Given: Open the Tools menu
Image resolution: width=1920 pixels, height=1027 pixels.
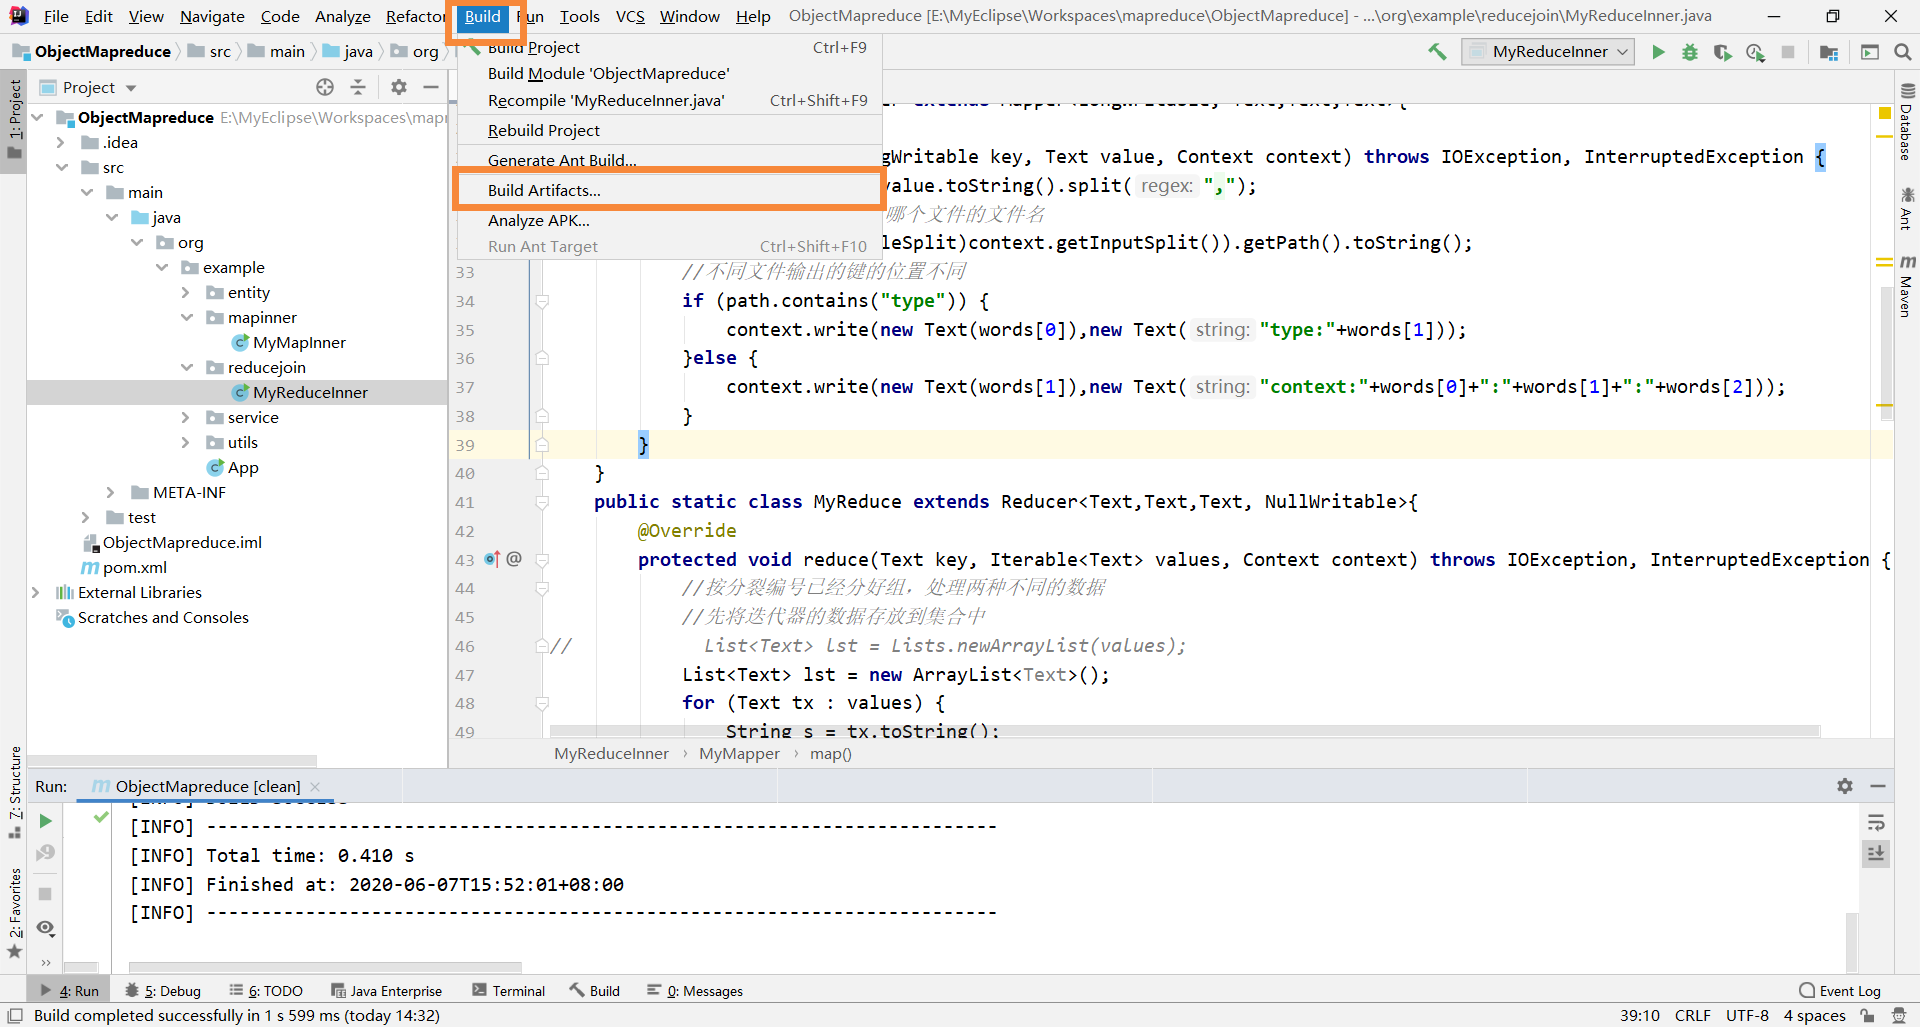Looking at the screenshot, I should tap(579, 16).
